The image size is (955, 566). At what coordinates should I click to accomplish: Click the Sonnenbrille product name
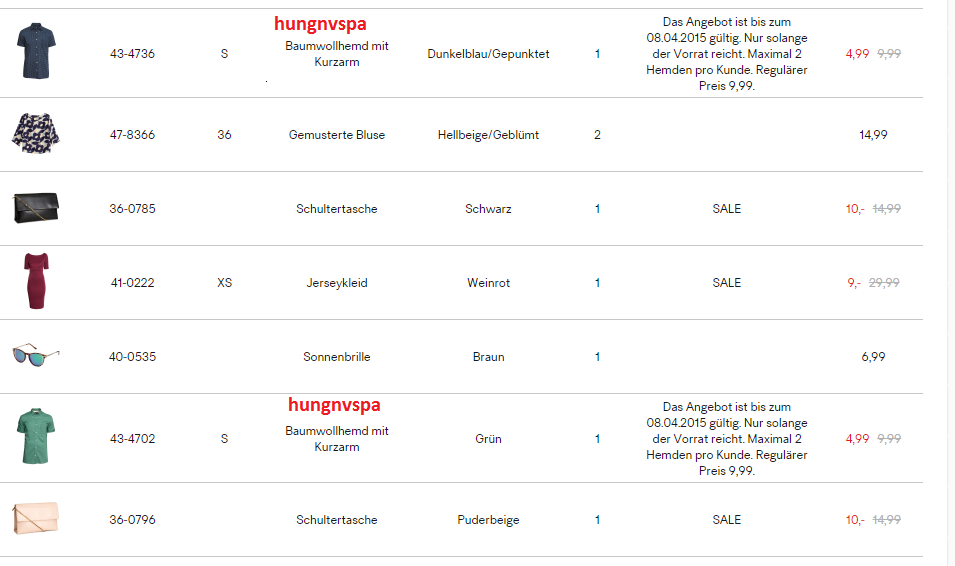pos(336,357)
